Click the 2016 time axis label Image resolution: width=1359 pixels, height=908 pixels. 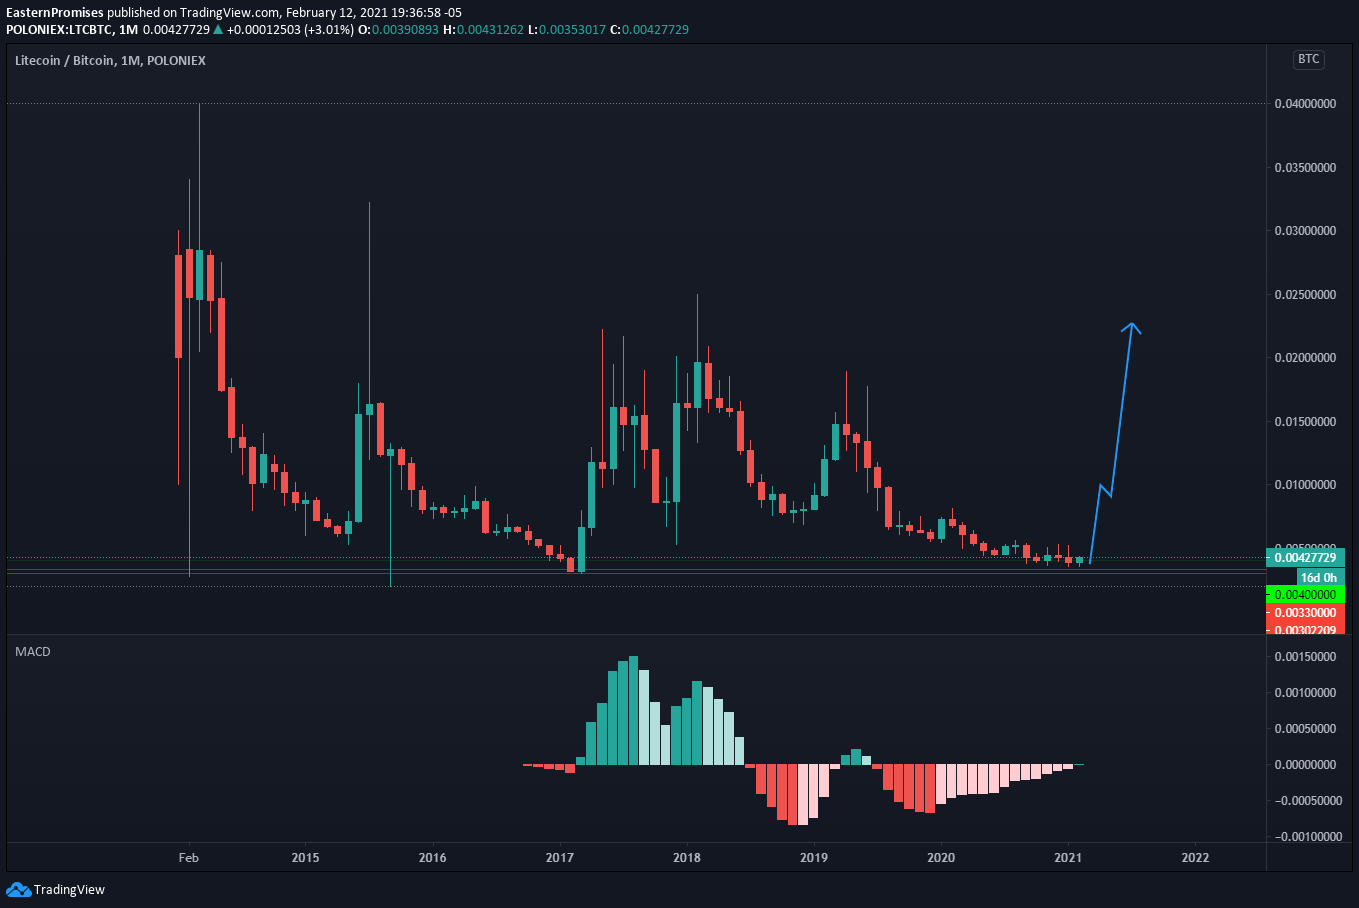click(432, 858)
